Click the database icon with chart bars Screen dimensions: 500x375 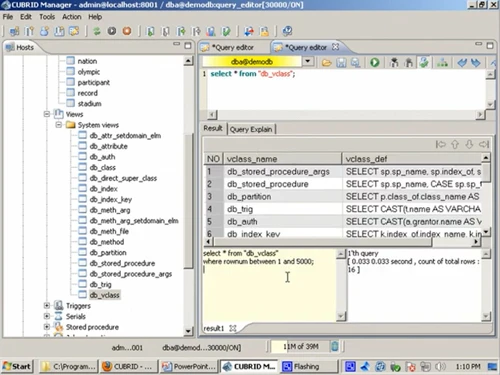point(211,31)
